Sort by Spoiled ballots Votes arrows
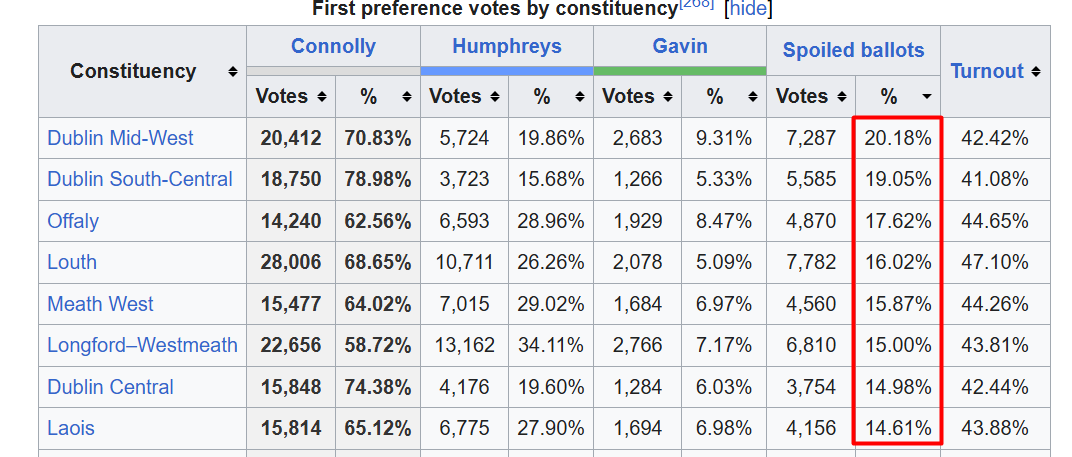Viewport: 1072px width, 457px height. [x=842, y=97]
